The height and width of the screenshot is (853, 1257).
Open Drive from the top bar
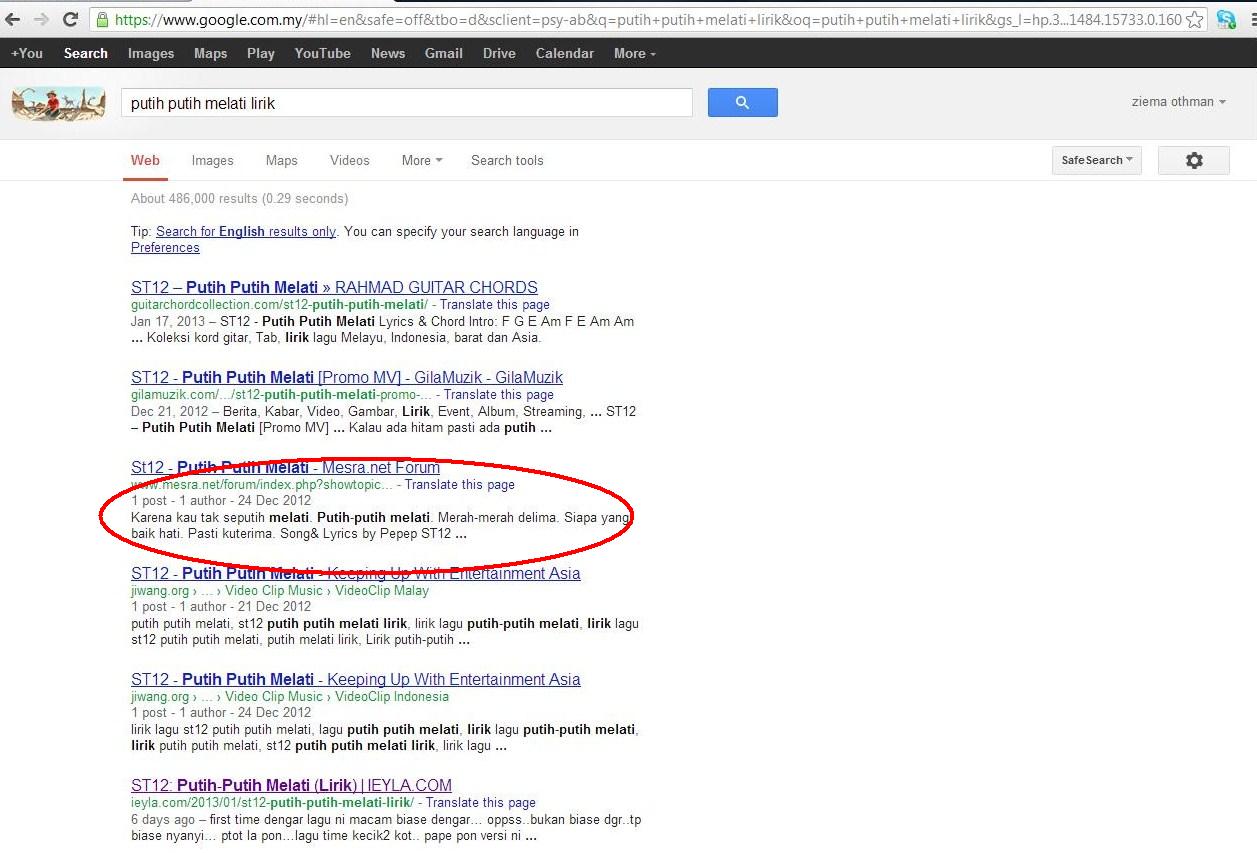499,53
